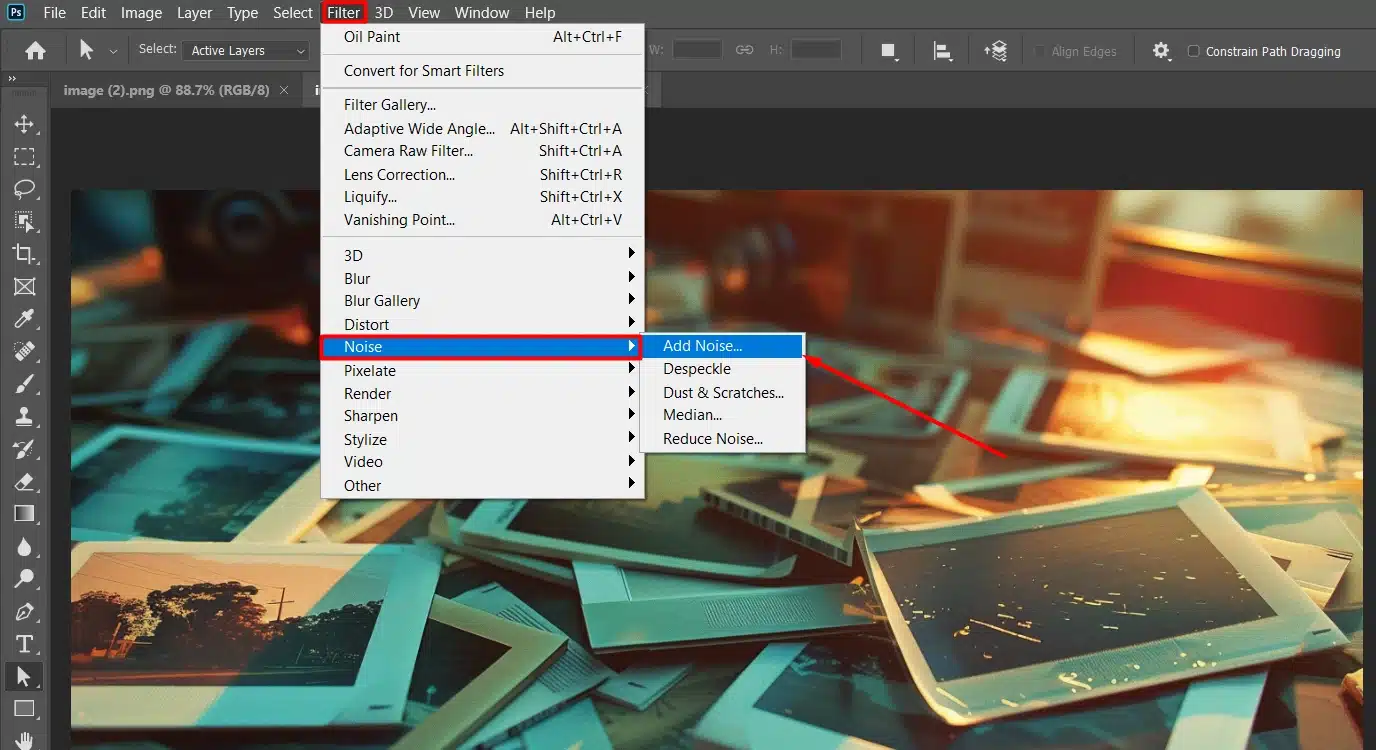Open the Type menu
Image resolution: width=1376 pixels, height=750 pixels.
(x=242, y=13)
